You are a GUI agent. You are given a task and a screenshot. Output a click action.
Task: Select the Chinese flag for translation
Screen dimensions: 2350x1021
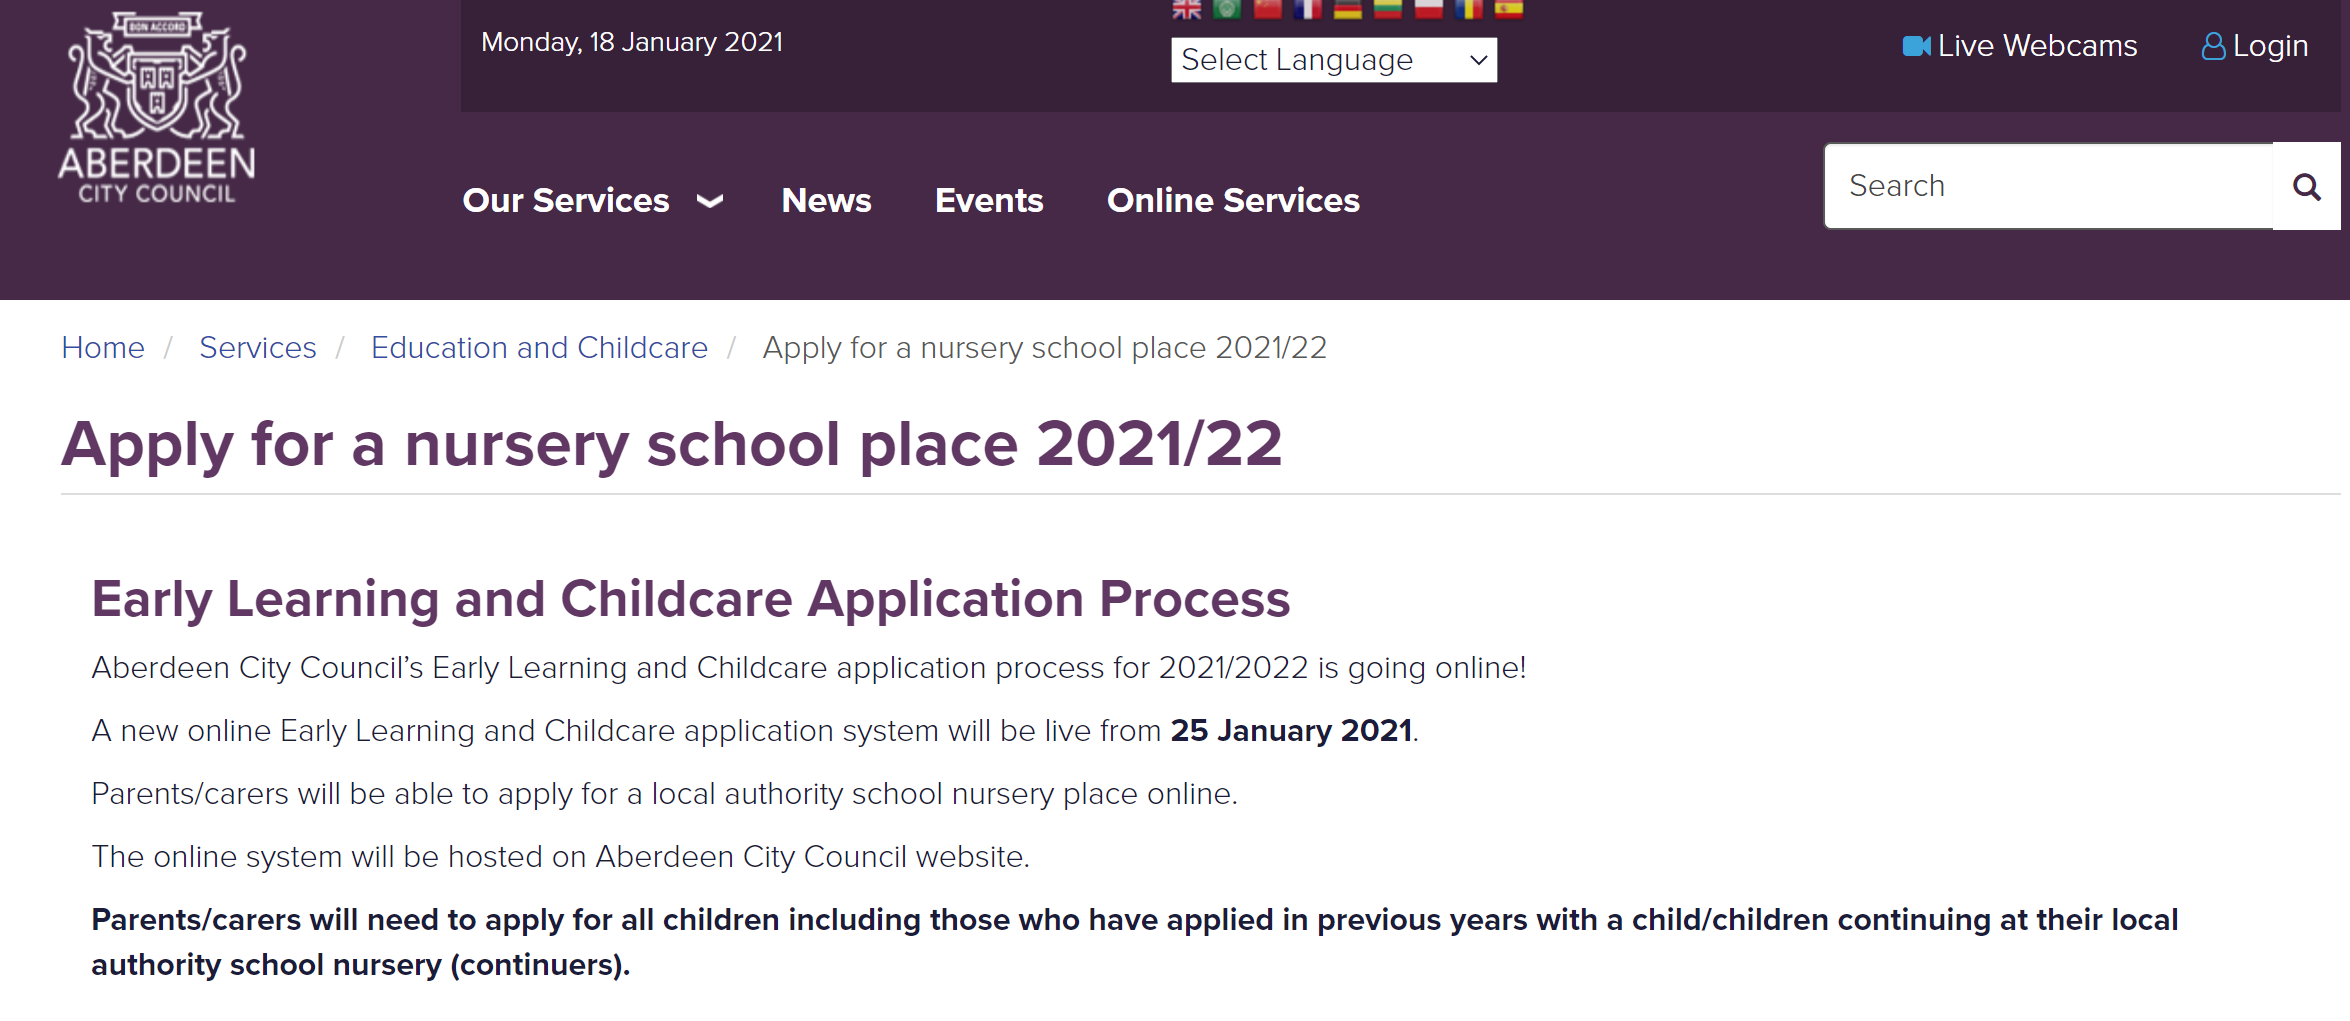point(1268,9)
